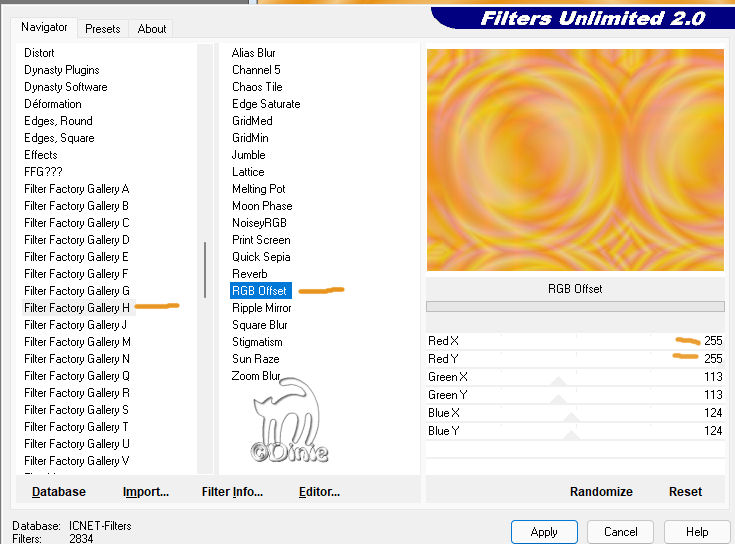Select Filter Factory Gallery M

click(77, 342)
